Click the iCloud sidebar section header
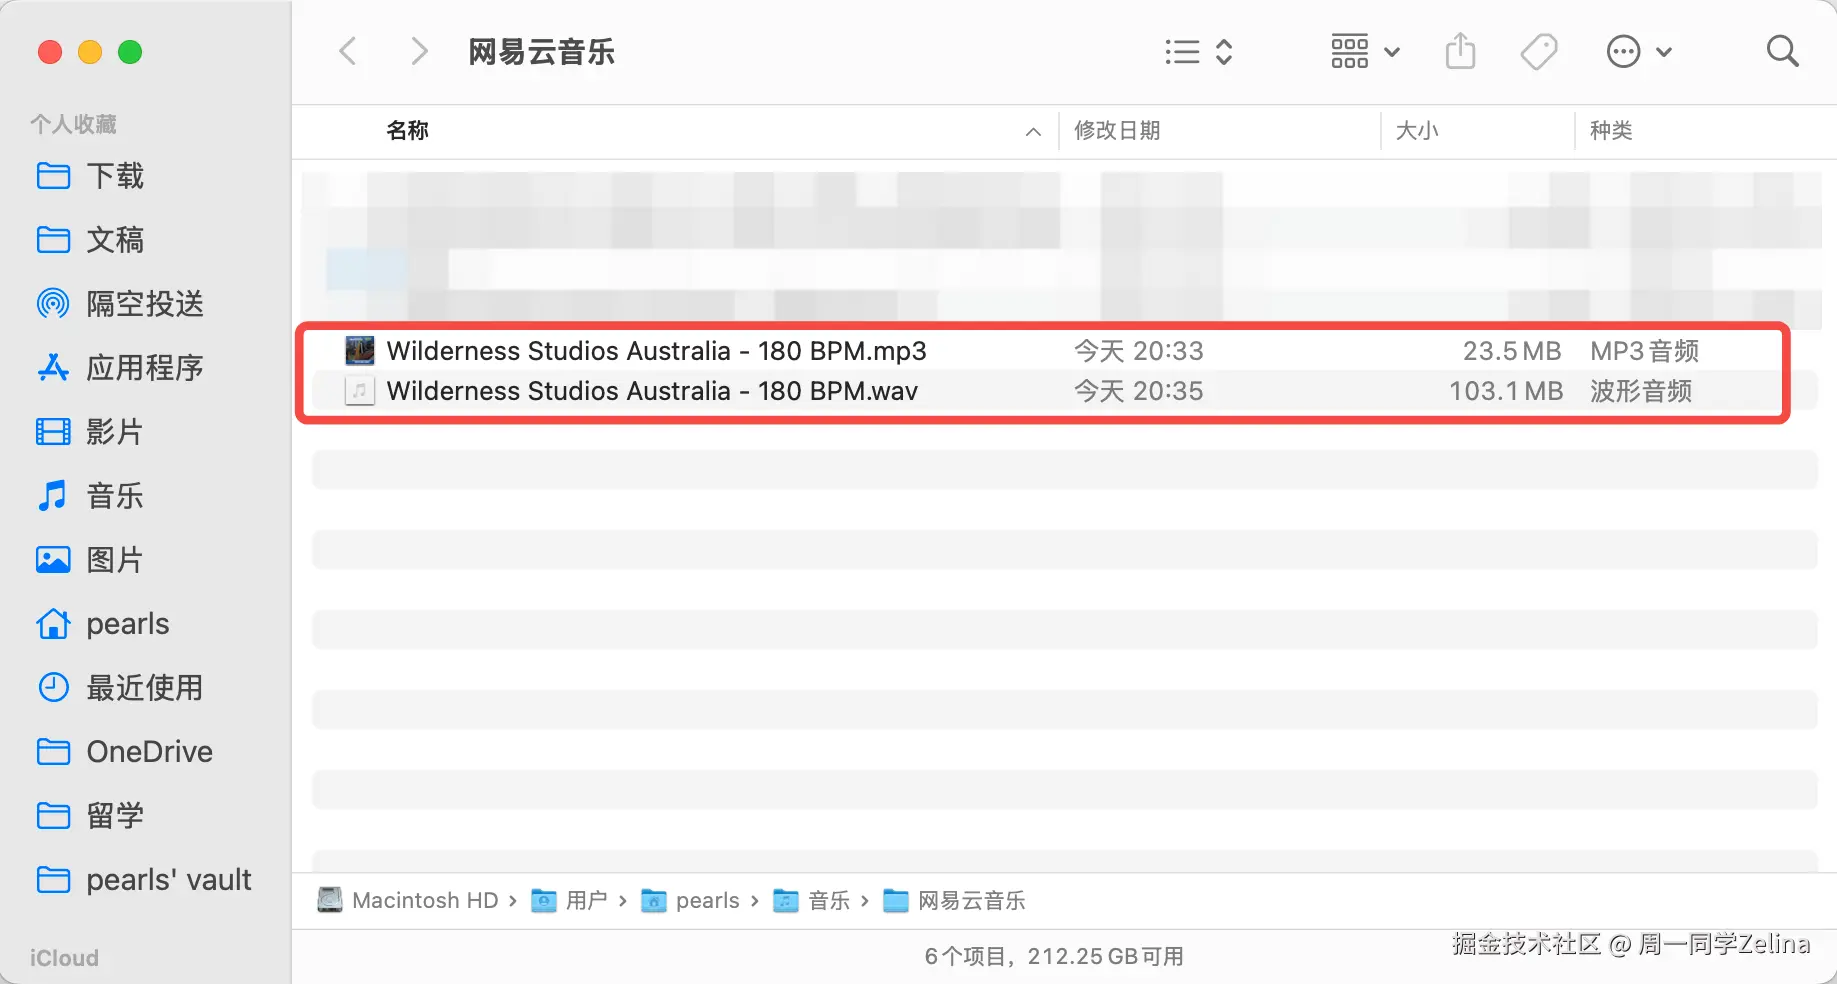Screen dimensions: 1837x984 click(64, 958)
